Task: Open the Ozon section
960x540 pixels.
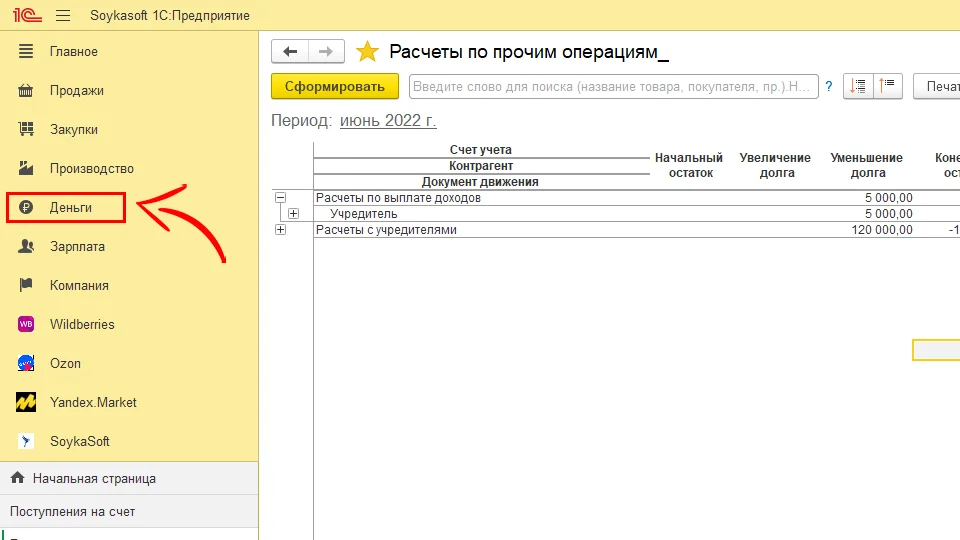Action: coord(65,363)
